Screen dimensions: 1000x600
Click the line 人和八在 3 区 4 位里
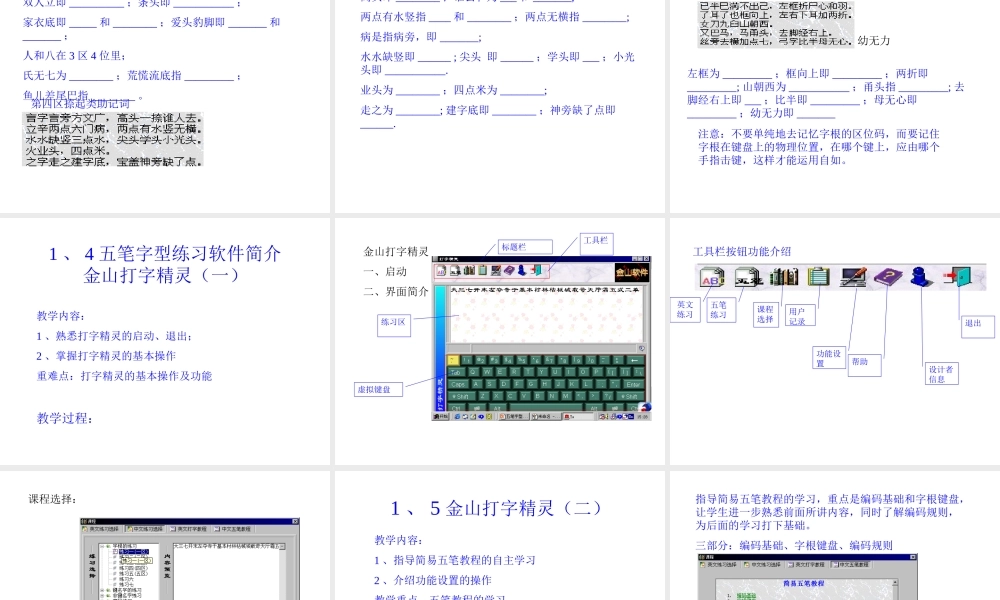[x=74, y=55]
